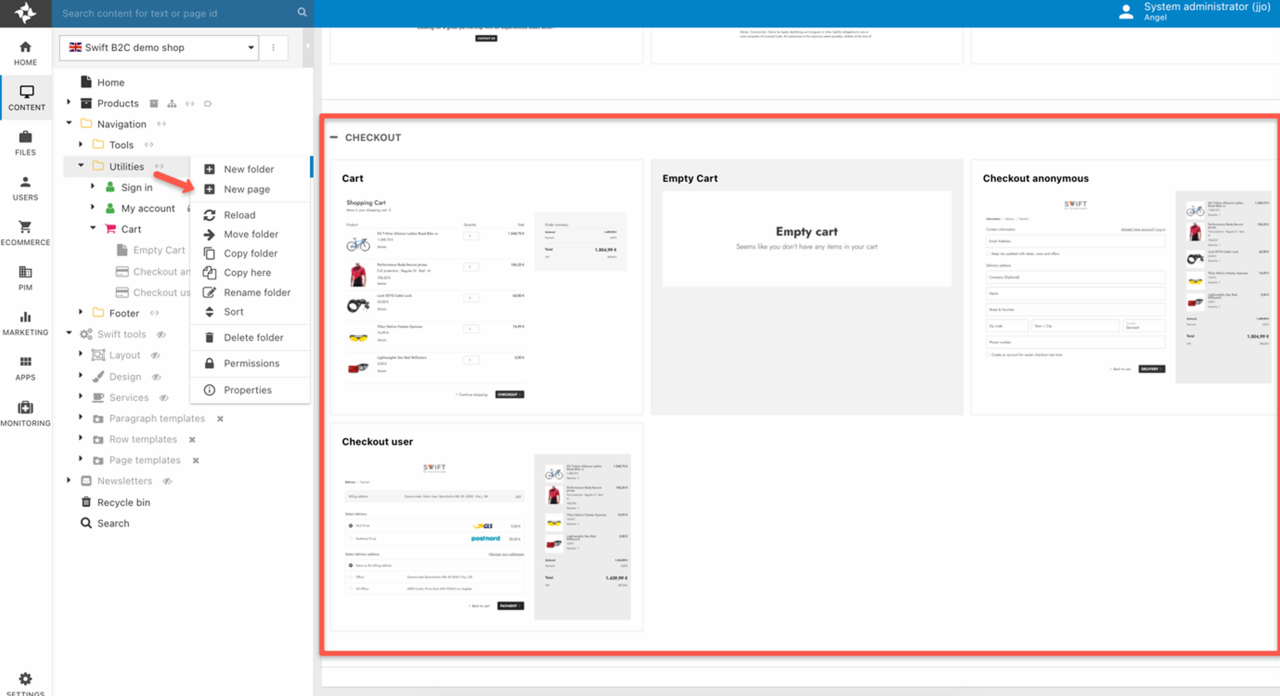Viewport: 1280px width, 696px height.
Task: Select Rename folder in context menu
Action: pyautogui.click(x=256, y=292)
